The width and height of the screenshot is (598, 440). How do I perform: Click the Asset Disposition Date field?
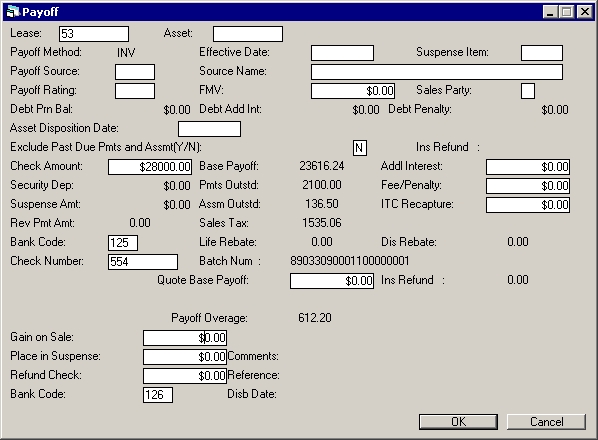tap(209, 129)
